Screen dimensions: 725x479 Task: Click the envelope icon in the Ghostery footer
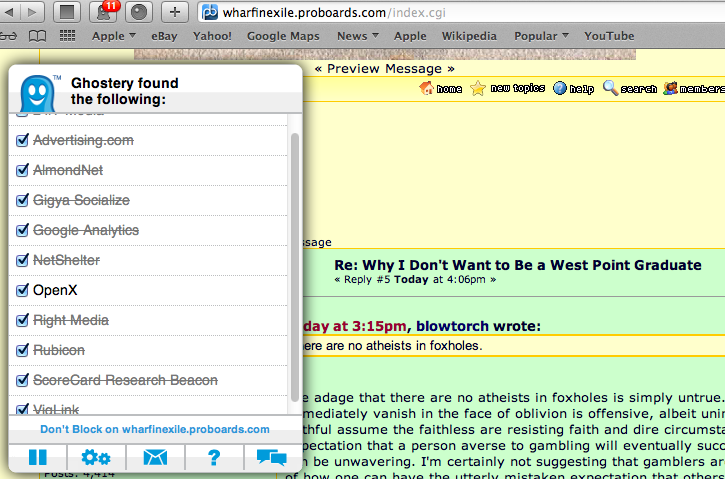pos(155,458)
